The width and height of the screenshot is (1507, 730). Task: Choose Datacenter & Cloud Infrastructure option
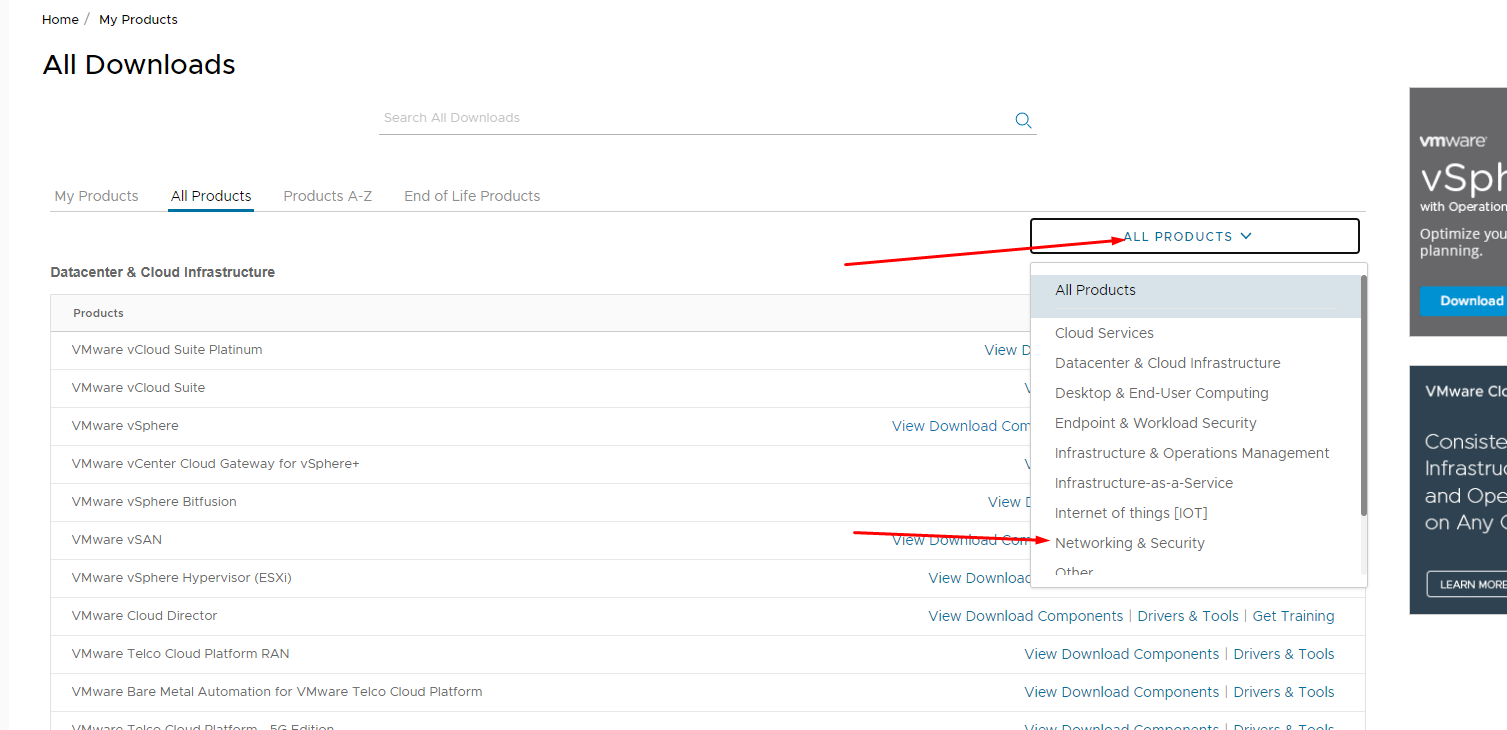pyautogui.click(x=1167, y=363)
